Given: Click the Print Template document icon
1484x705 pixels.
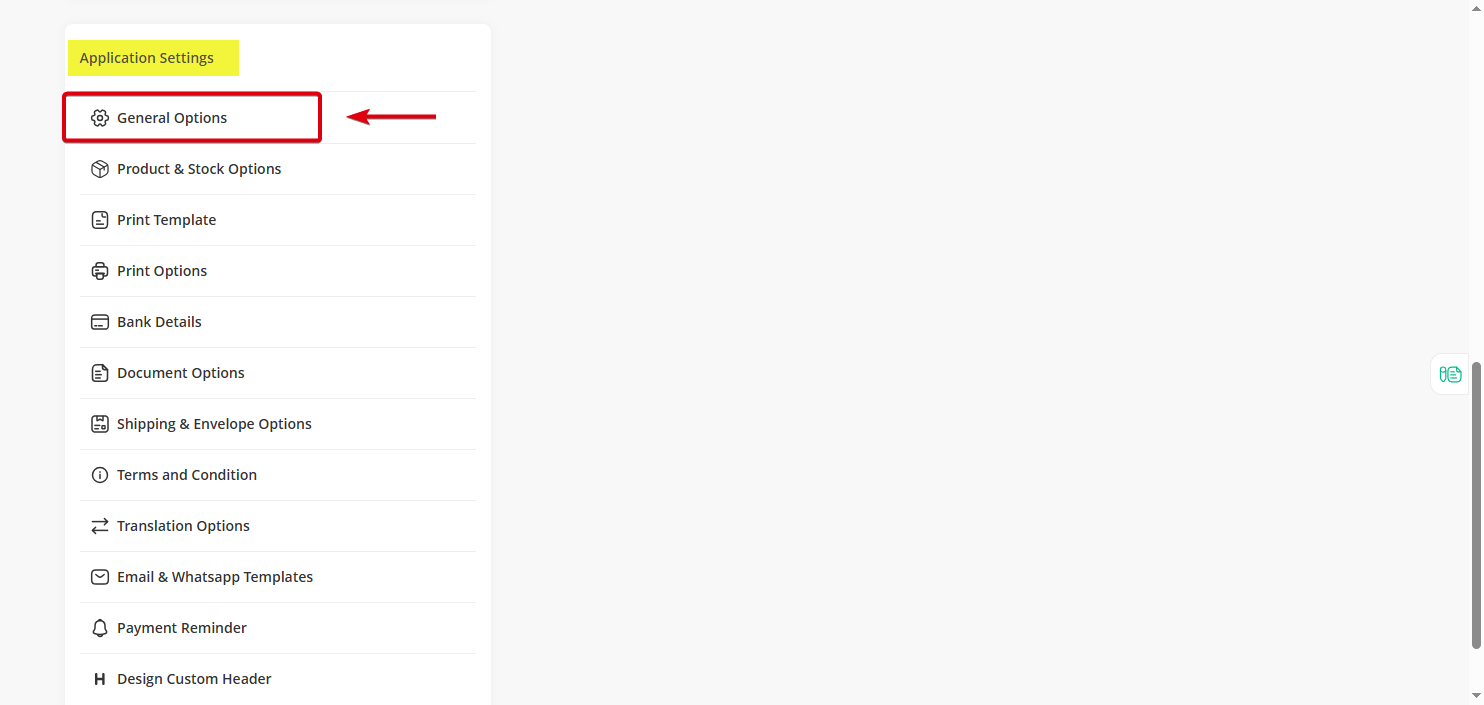Looking at the screenshot, I should point(99,220).
